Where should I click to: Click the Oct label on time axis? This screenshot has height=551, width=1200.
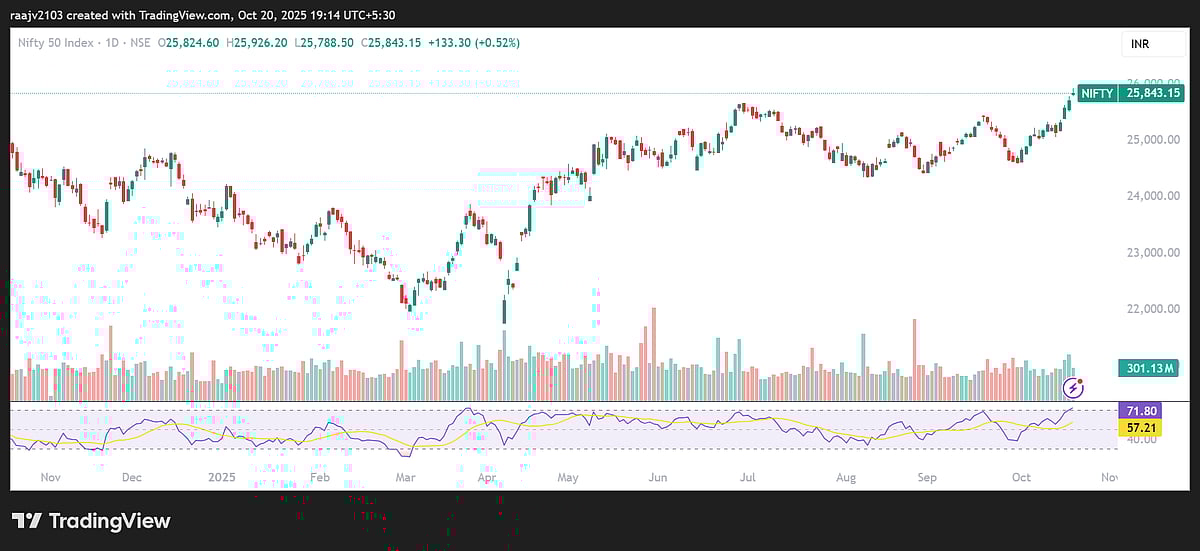pos(1019,478)
